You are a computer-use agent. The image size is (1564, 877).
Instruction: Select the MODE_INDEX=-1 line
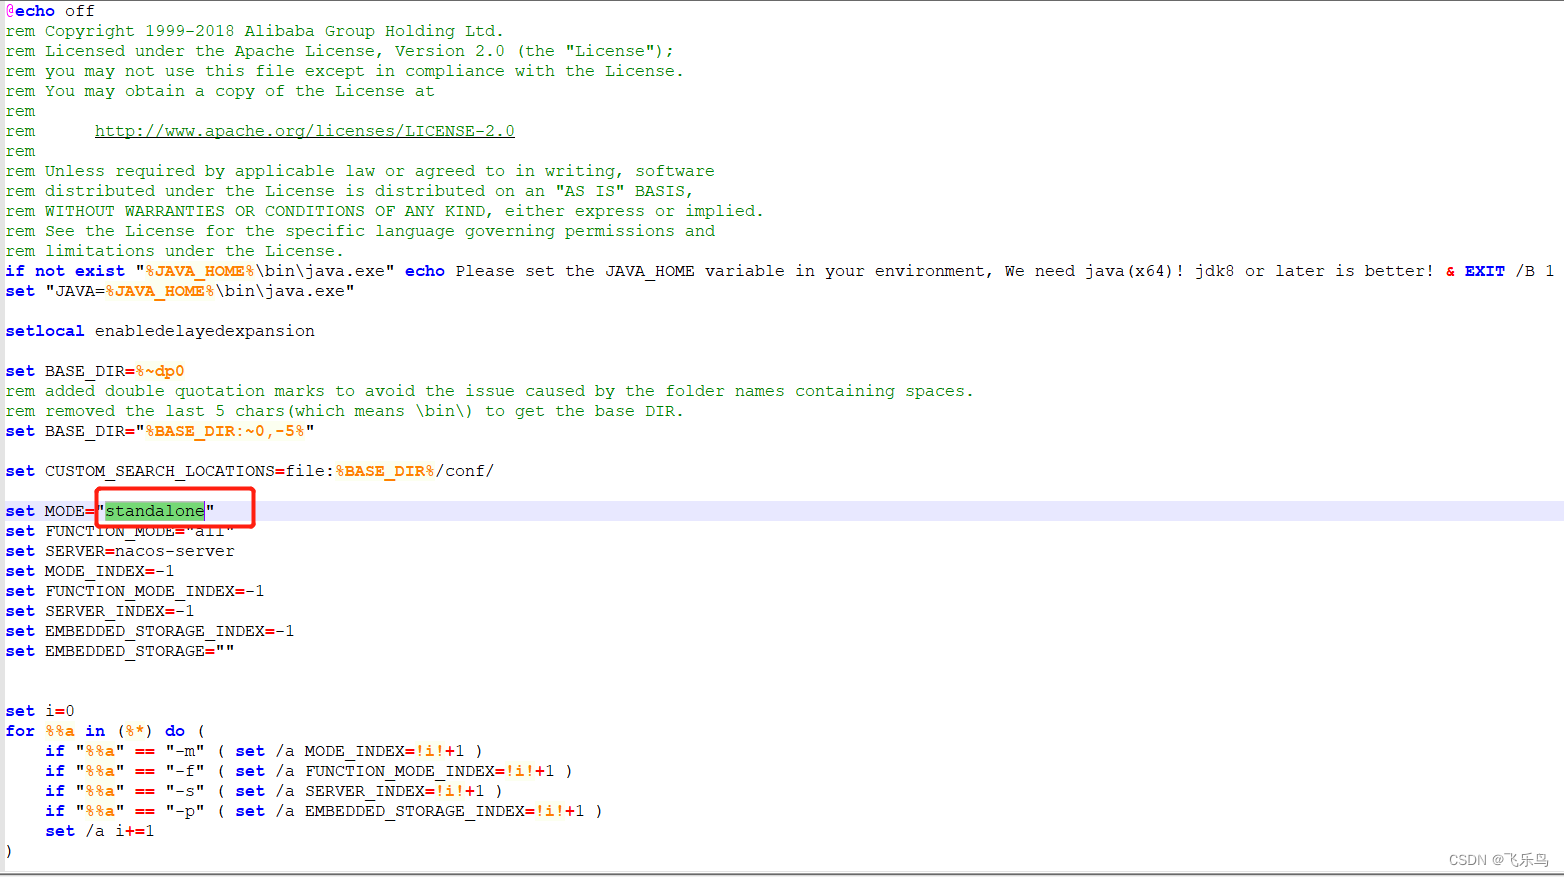[95, 571]
